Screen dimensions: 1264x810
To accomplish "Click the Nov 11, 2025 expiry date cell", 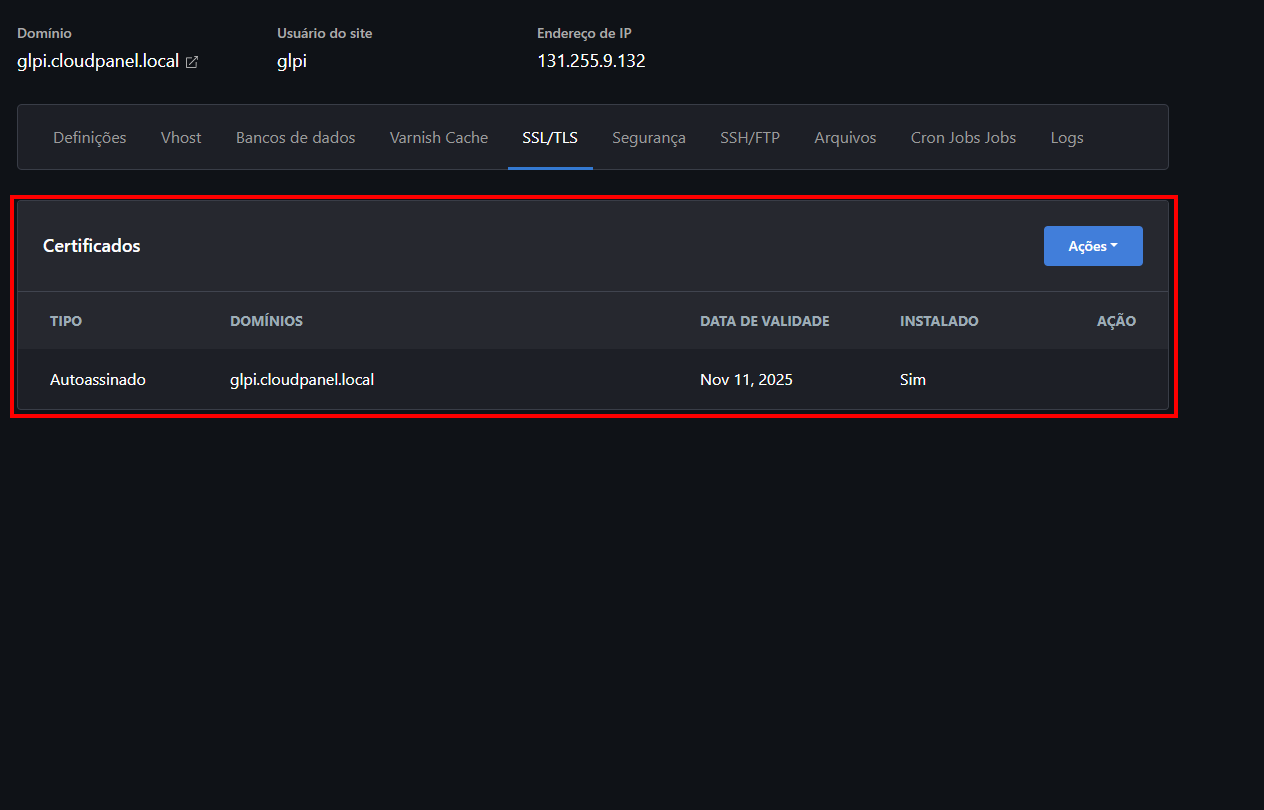I will (x=746, y=380).
